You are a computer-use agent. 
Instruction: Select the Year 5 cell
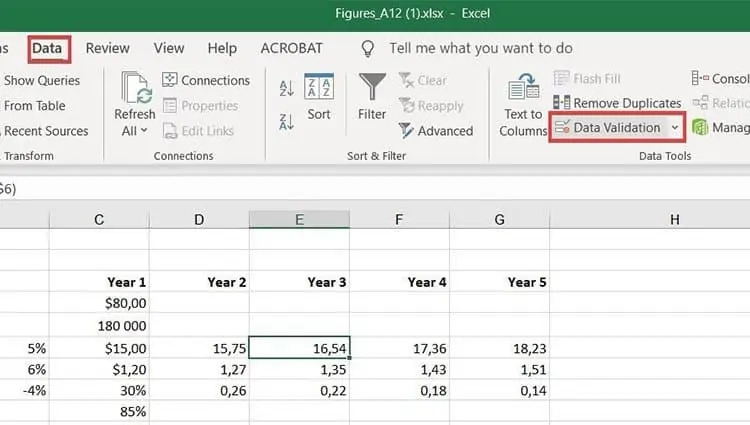click(499, 282)
